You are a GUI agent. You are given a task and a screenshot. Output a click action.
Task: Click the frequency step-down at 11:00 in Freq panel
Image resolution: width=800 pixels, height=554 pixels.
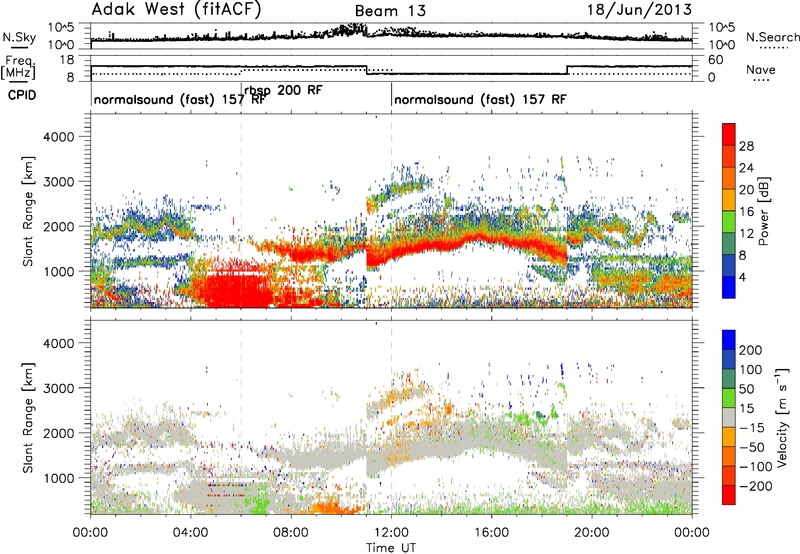(366, 70)
